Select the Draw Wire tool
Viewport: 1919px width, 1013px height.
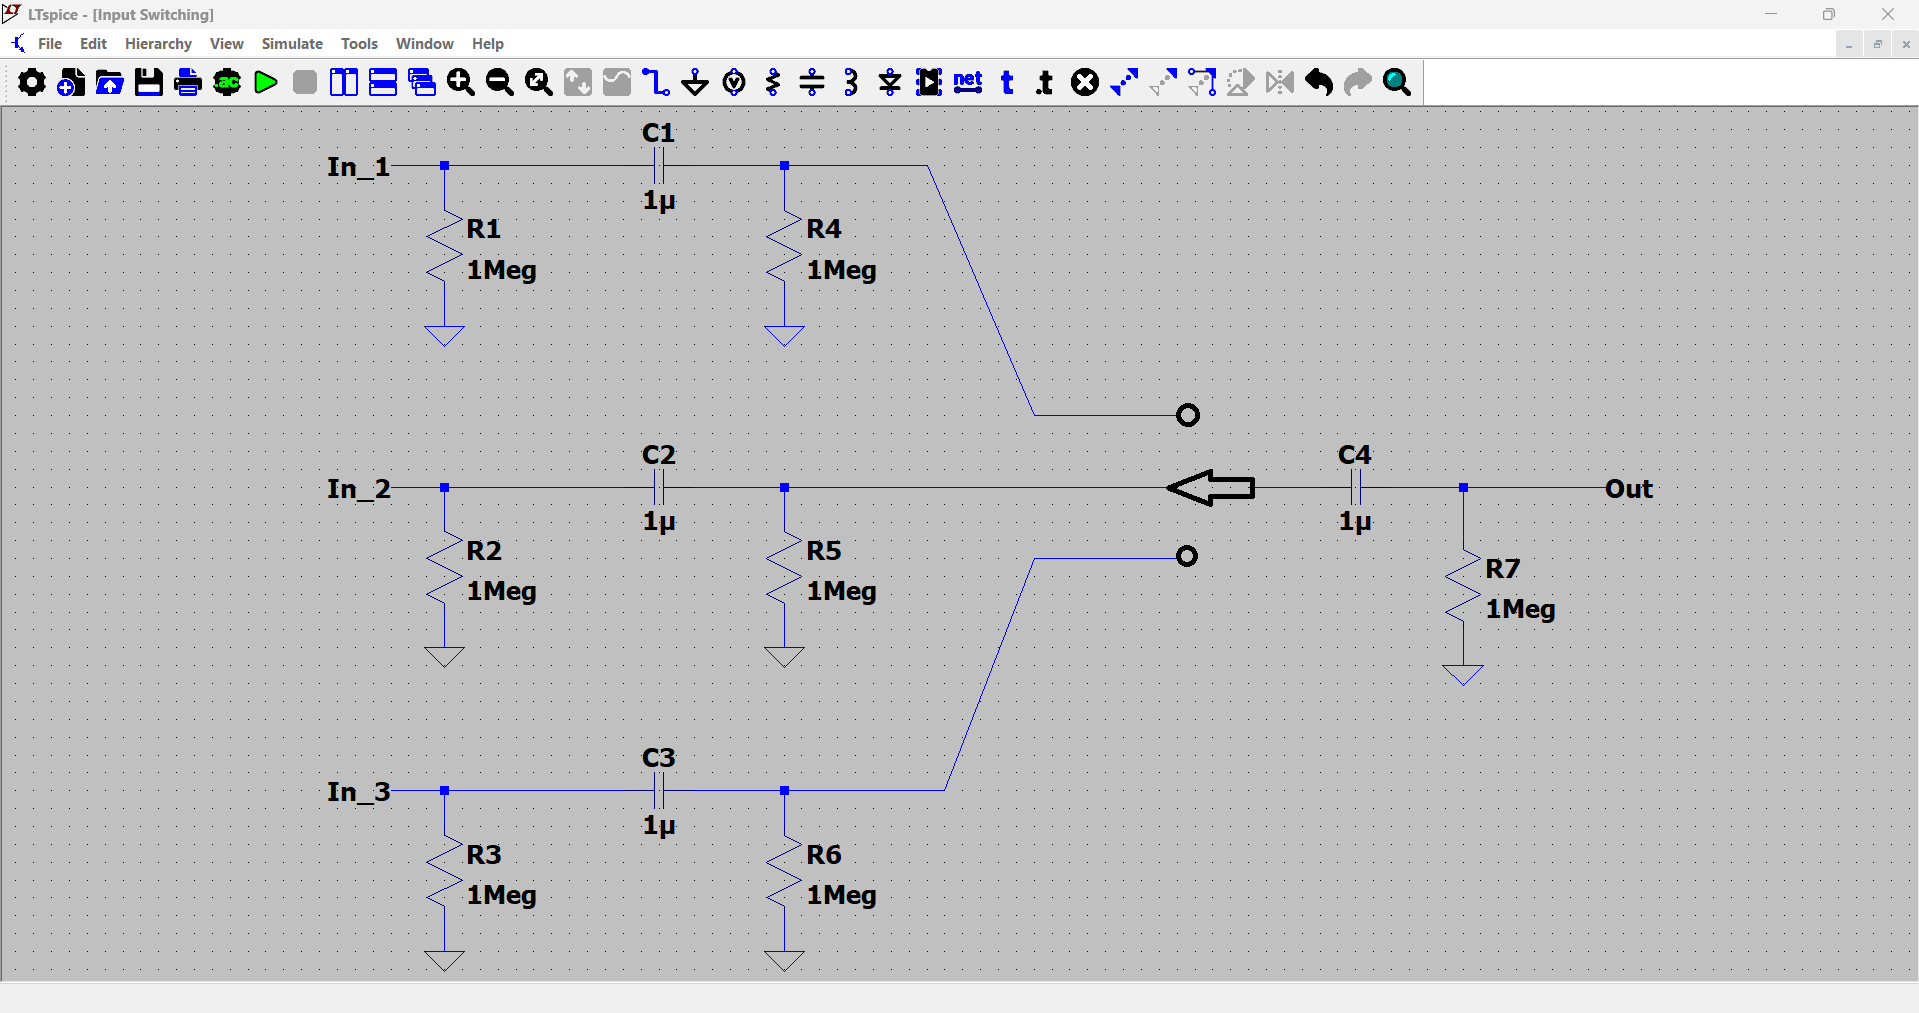pyautogui.click(x=656, y=82)
